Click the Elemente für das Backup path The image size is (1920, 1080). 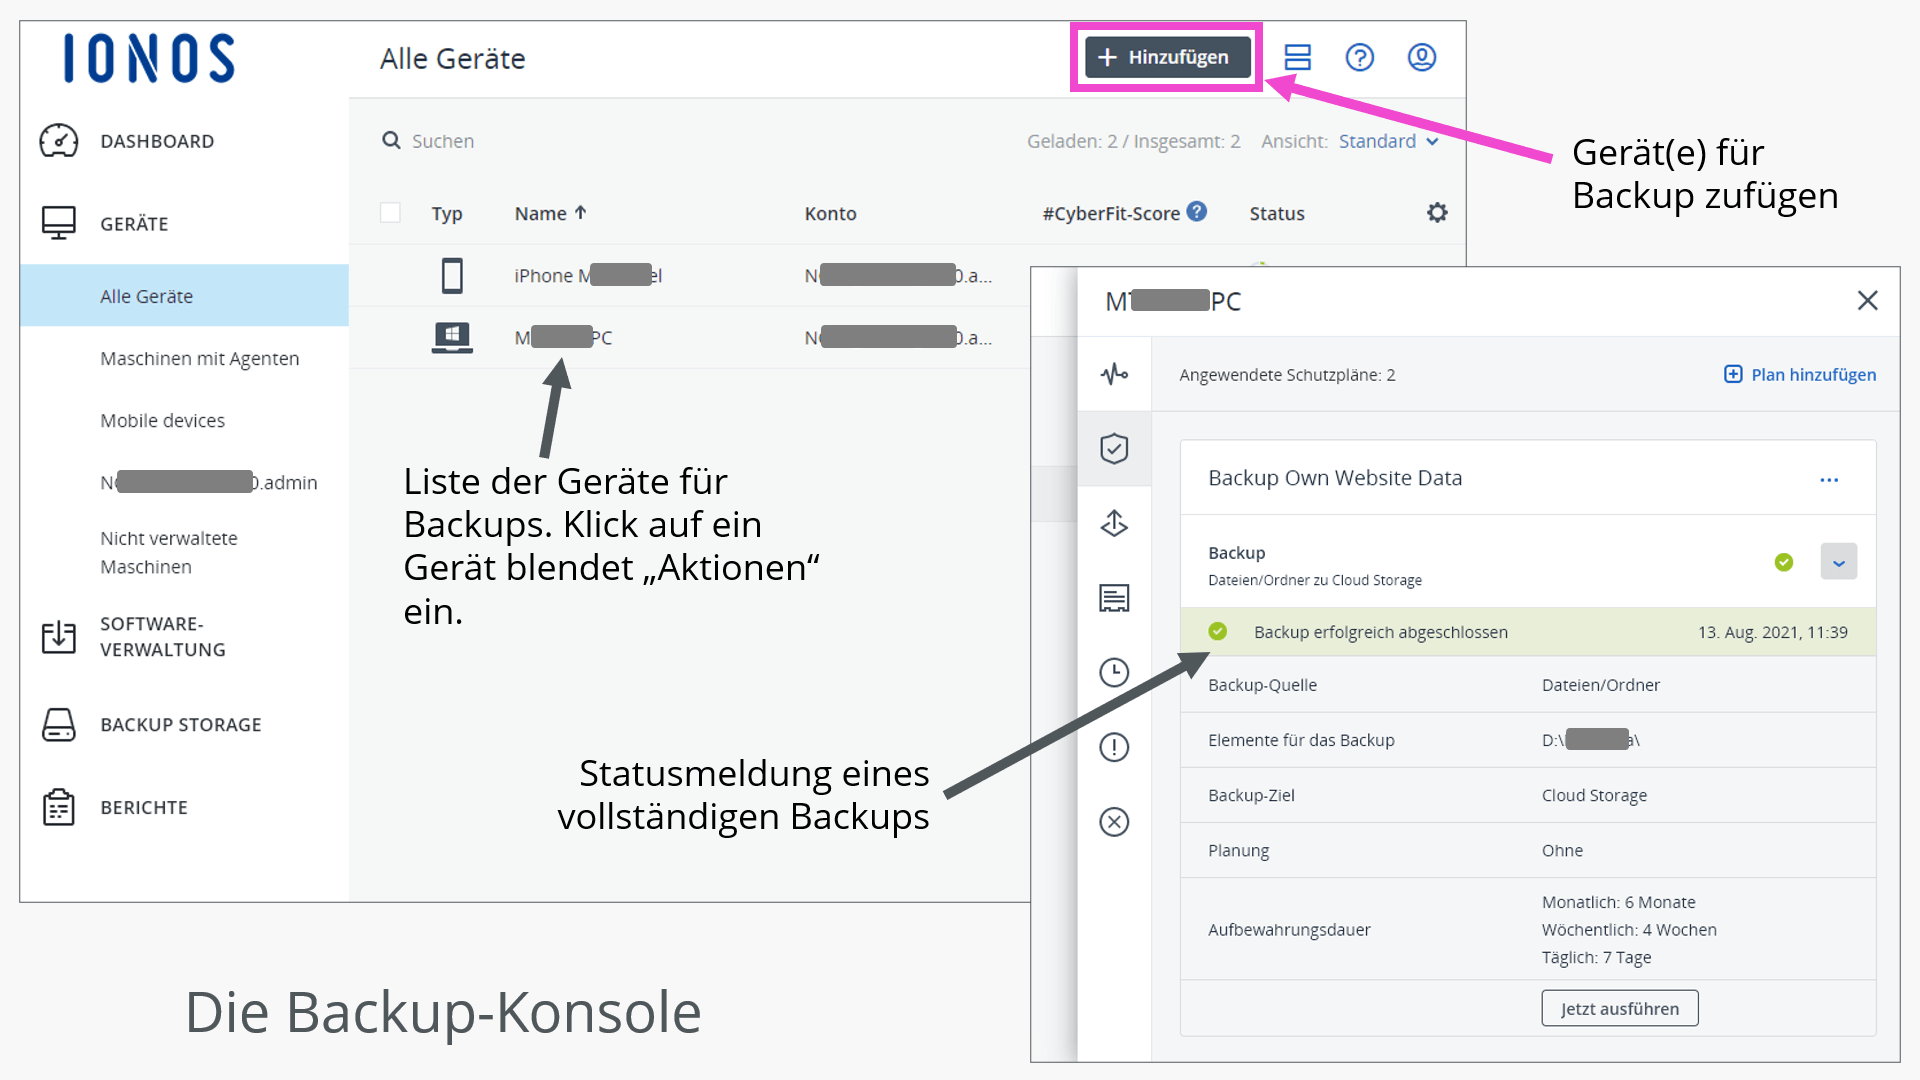[x=1590, y=740]
